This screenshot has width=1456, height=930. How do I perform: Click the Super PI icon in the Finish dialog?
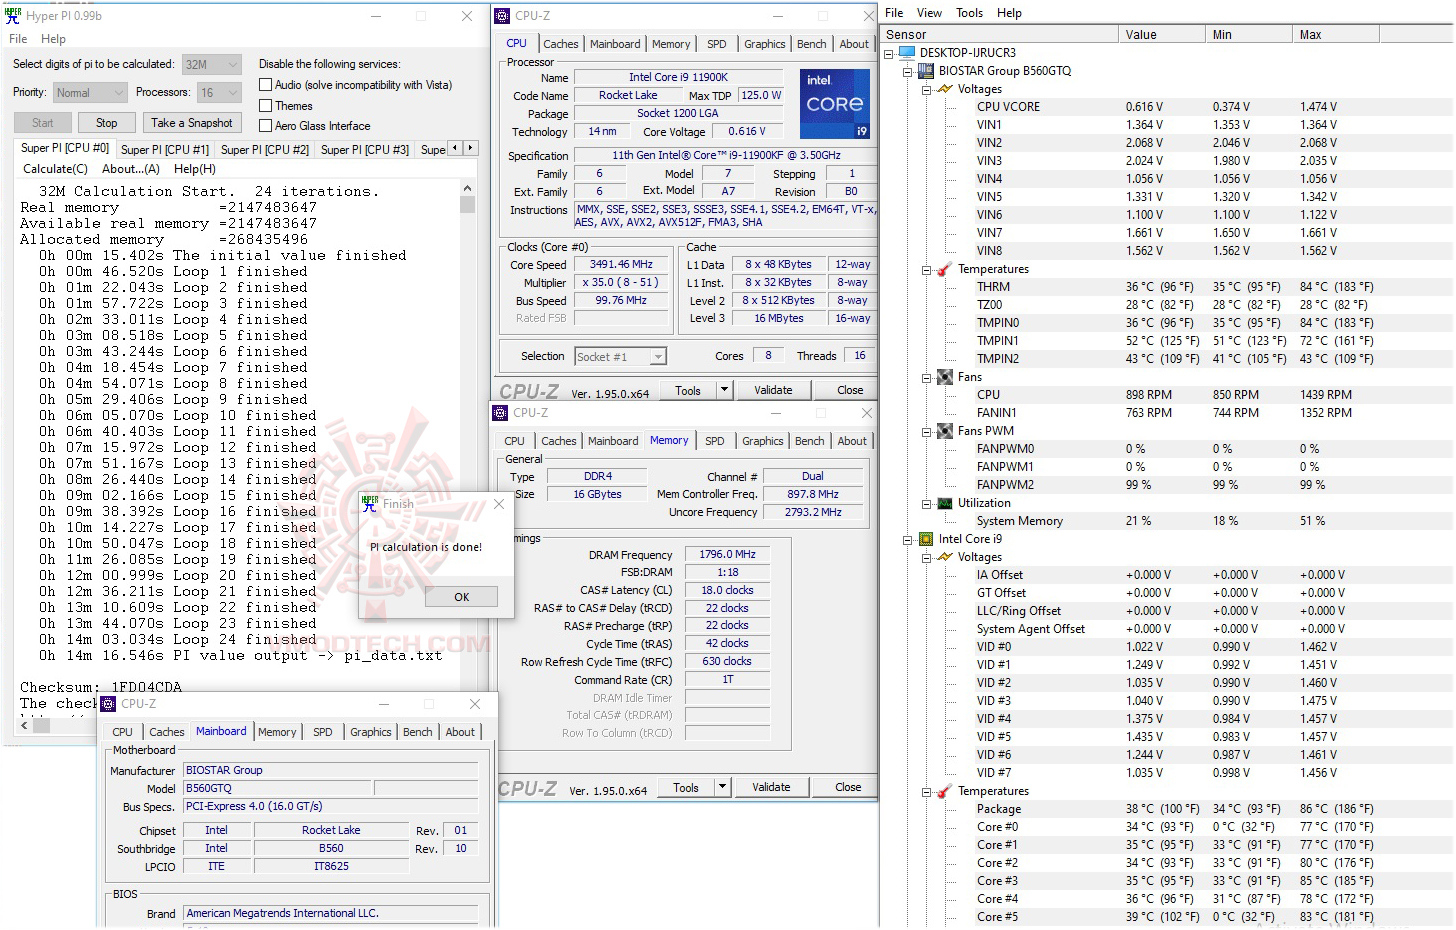pyautogui.click(x=370, y=503)
